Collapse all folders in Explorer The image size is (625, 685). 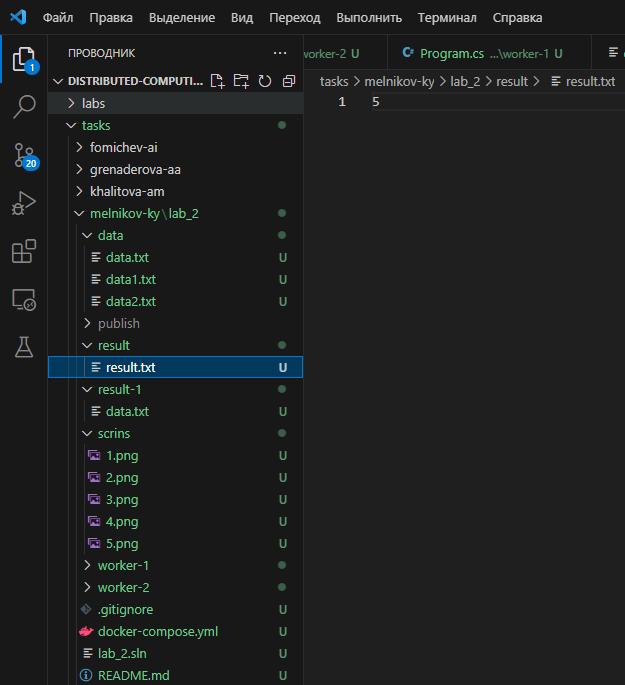point(289,81)
